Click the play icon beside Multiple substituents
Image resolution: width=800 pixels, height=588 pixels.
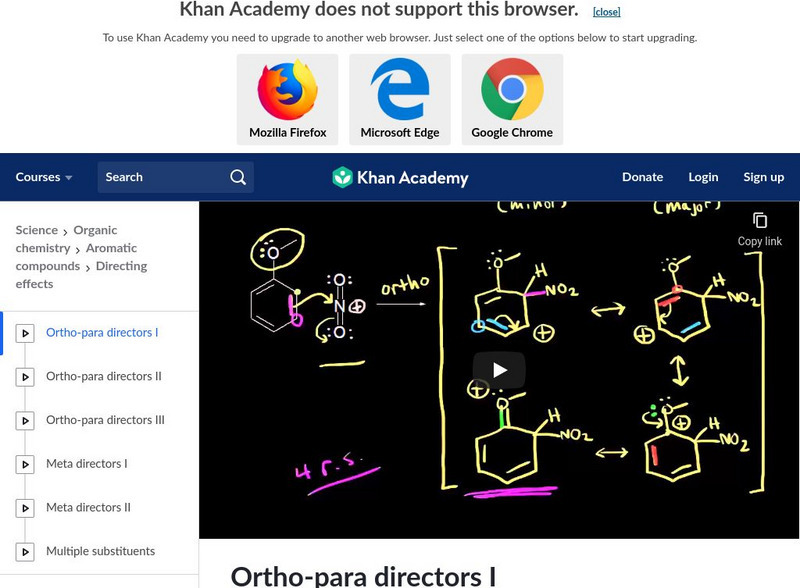pos(24,551)
